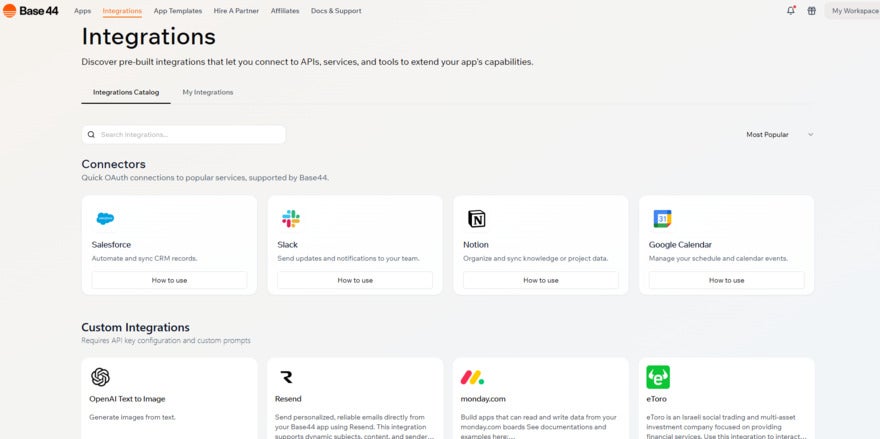Select Integrations in top navigation

tap(122, 11)
